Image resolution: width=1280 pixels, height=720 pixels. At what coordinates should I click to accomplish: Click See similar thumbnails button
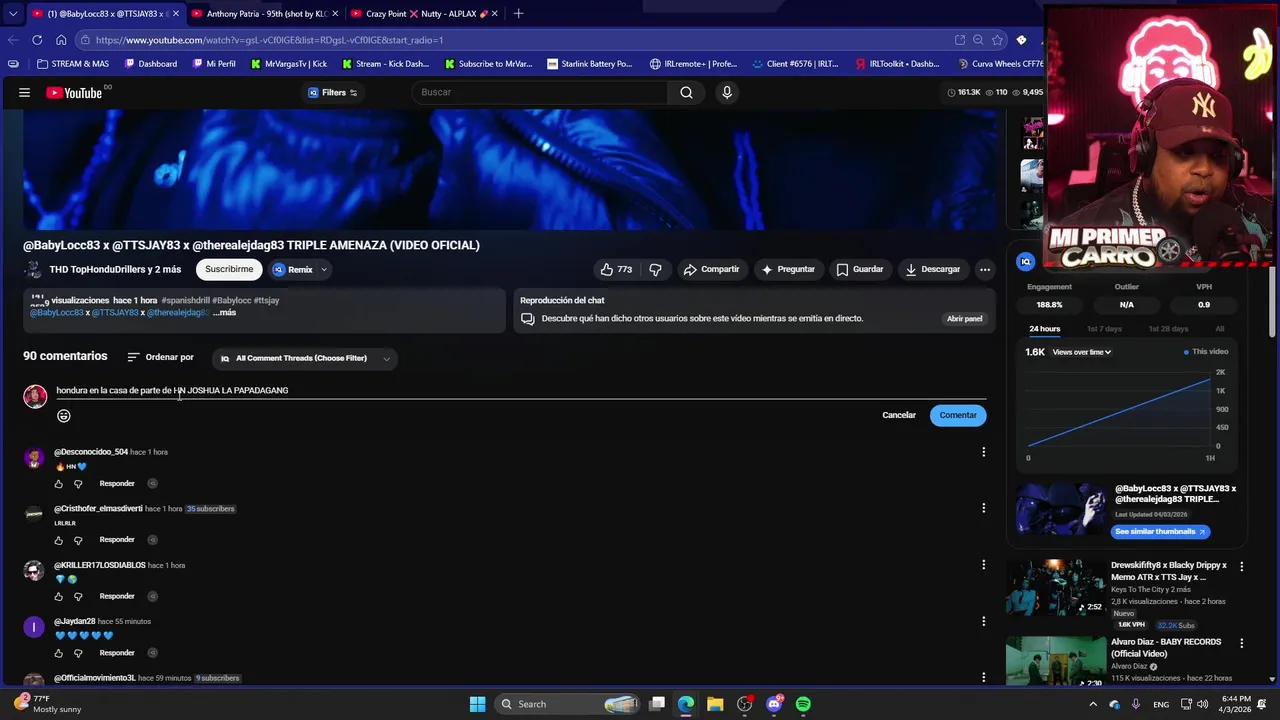[x=1160, y=532]
